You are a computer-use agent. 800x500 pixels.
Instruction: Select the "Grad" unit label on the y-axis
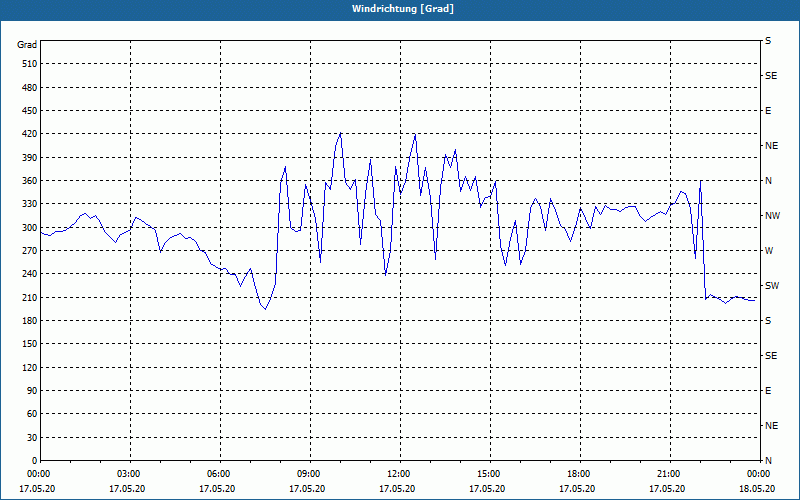click(x=27, y=45)
